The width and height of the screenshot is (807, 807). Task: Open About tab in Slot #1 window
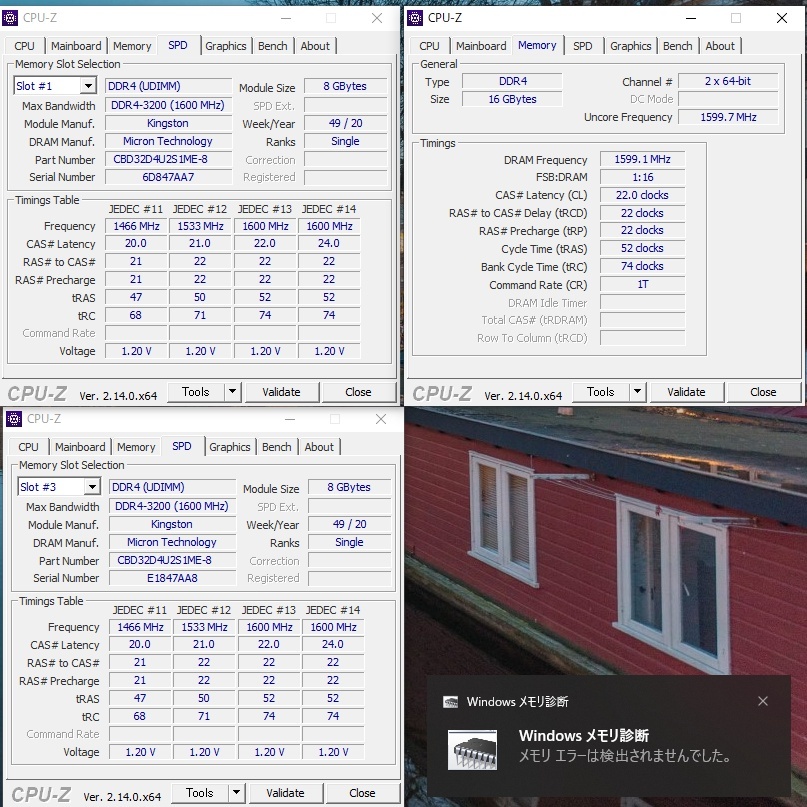tap(315, 46)
